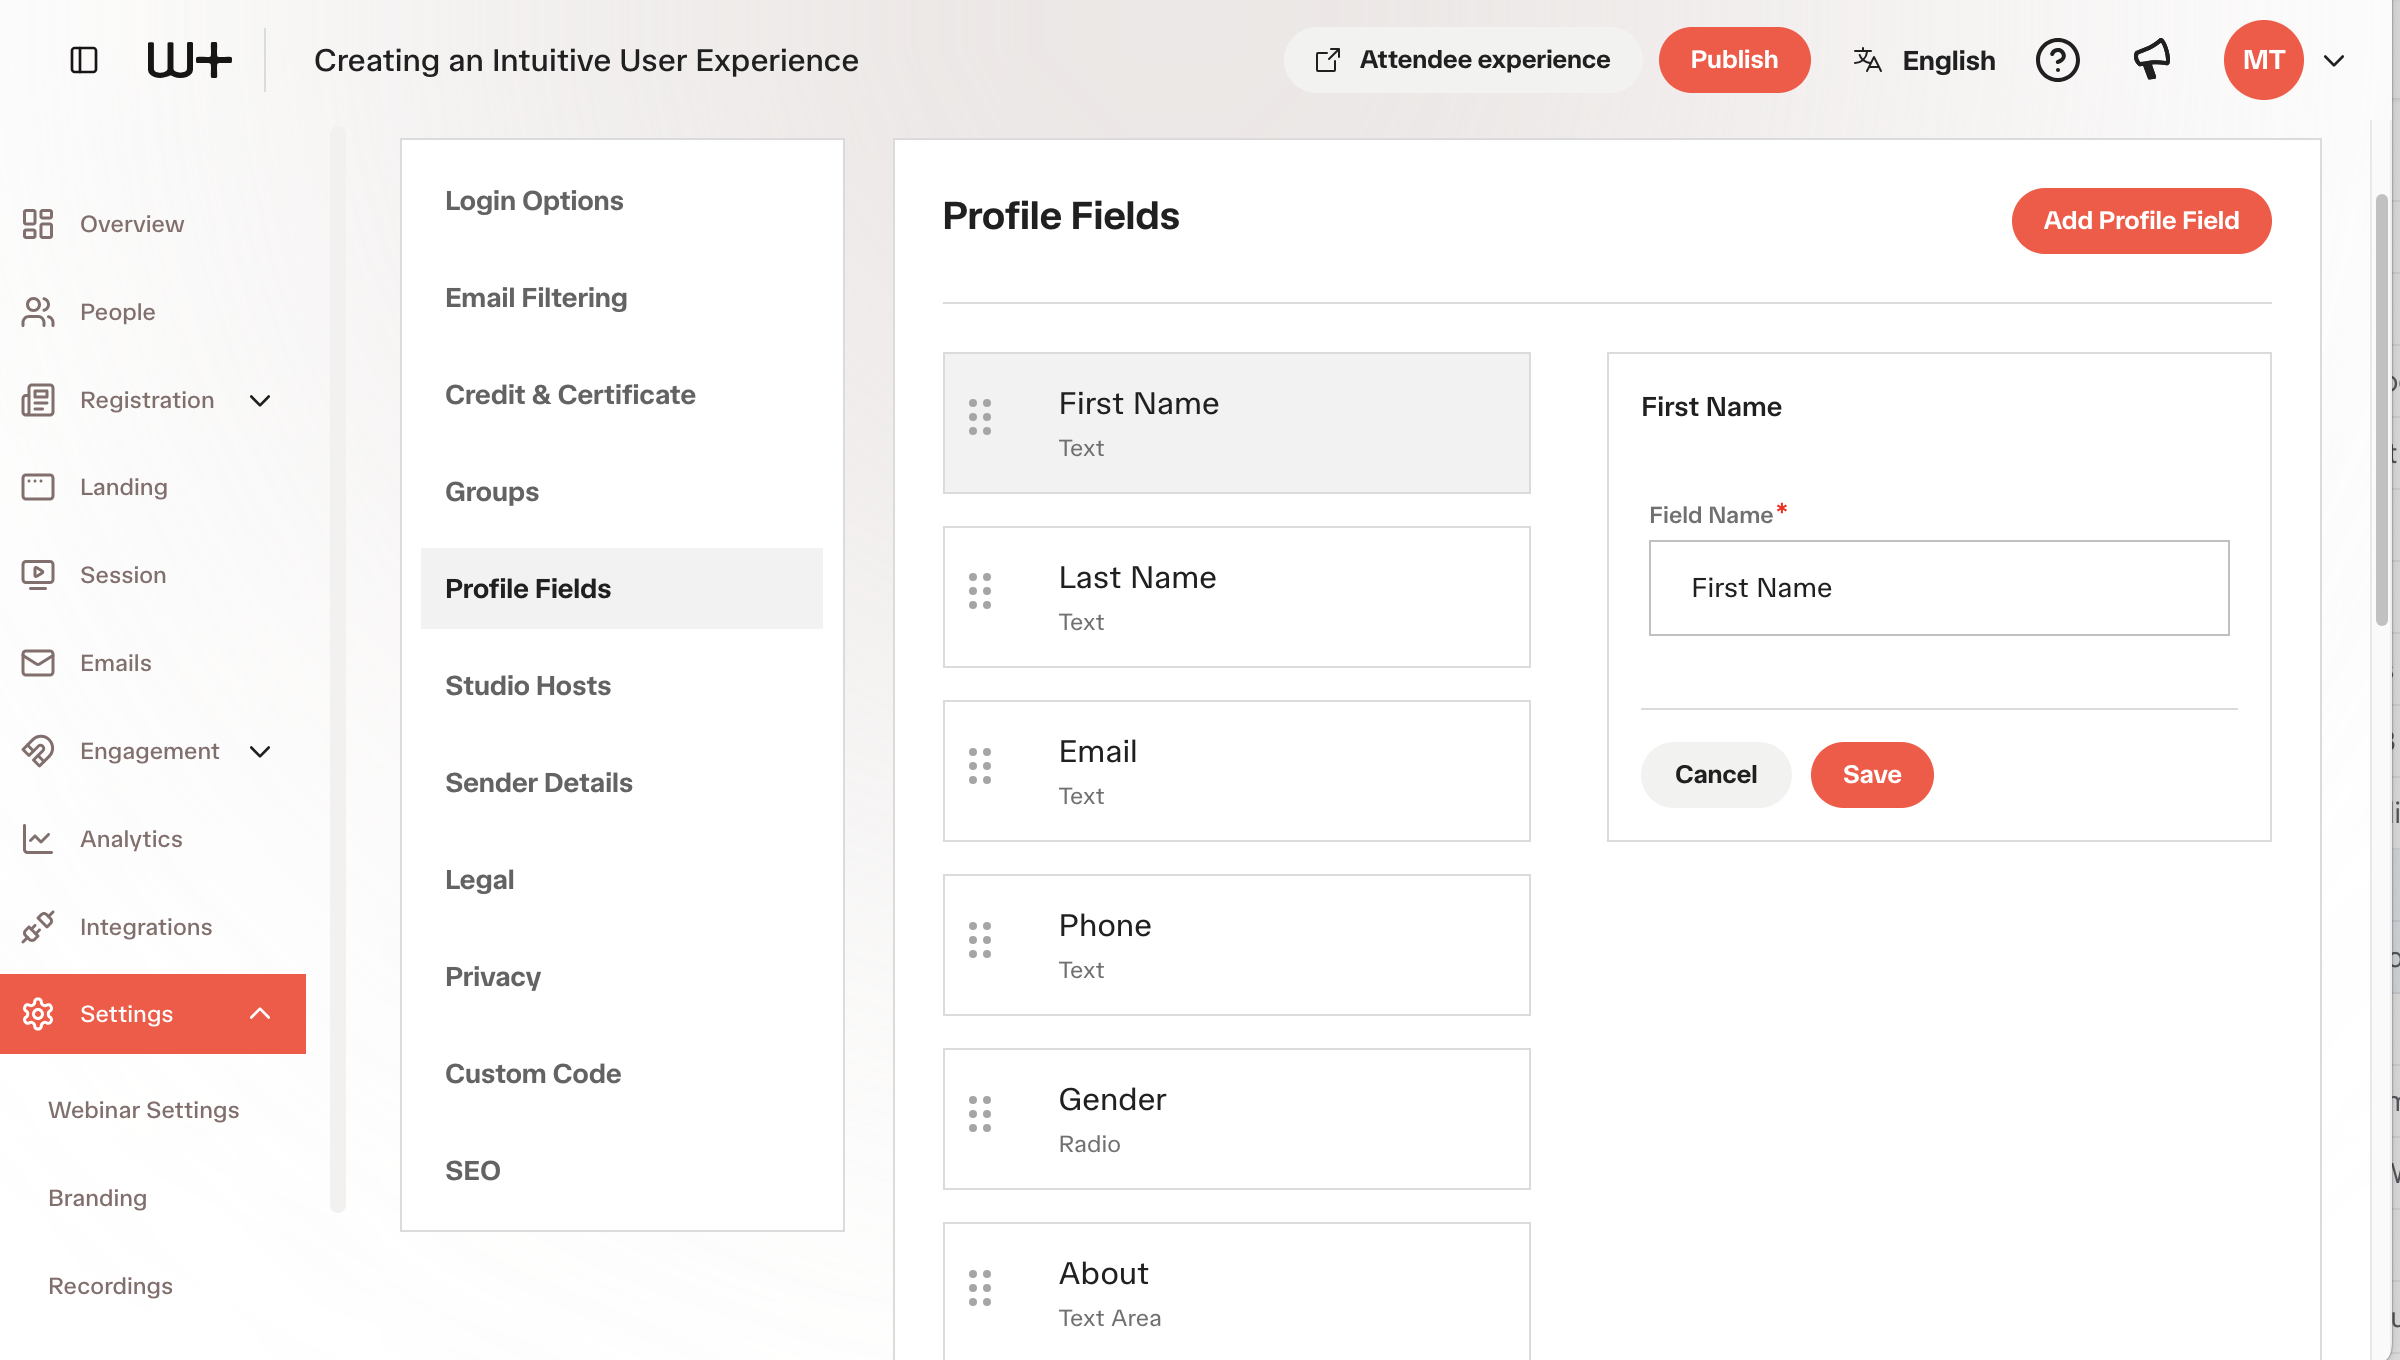Click the Settings gear icon
The width and height of the screenshot is (2400, 1360).
click(x=38, y=1014)
